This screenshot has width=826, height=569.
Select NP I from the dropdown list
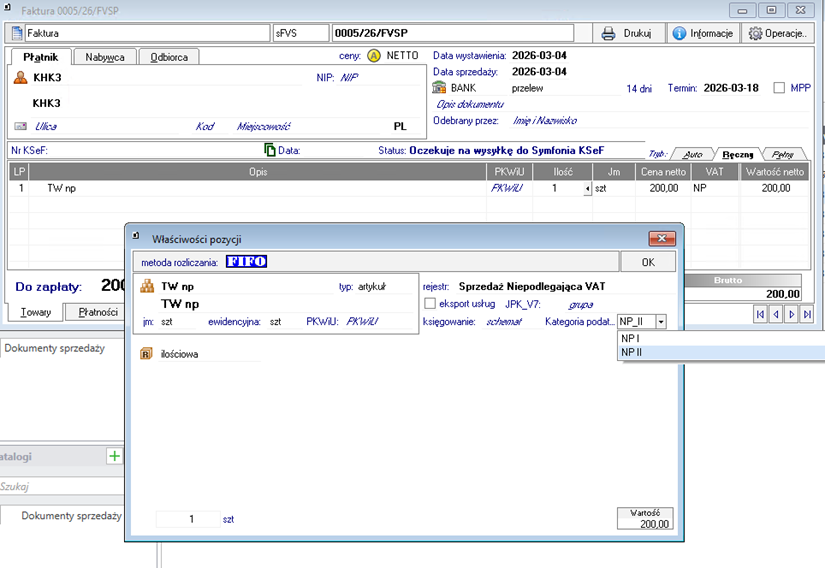coord(630,339)
